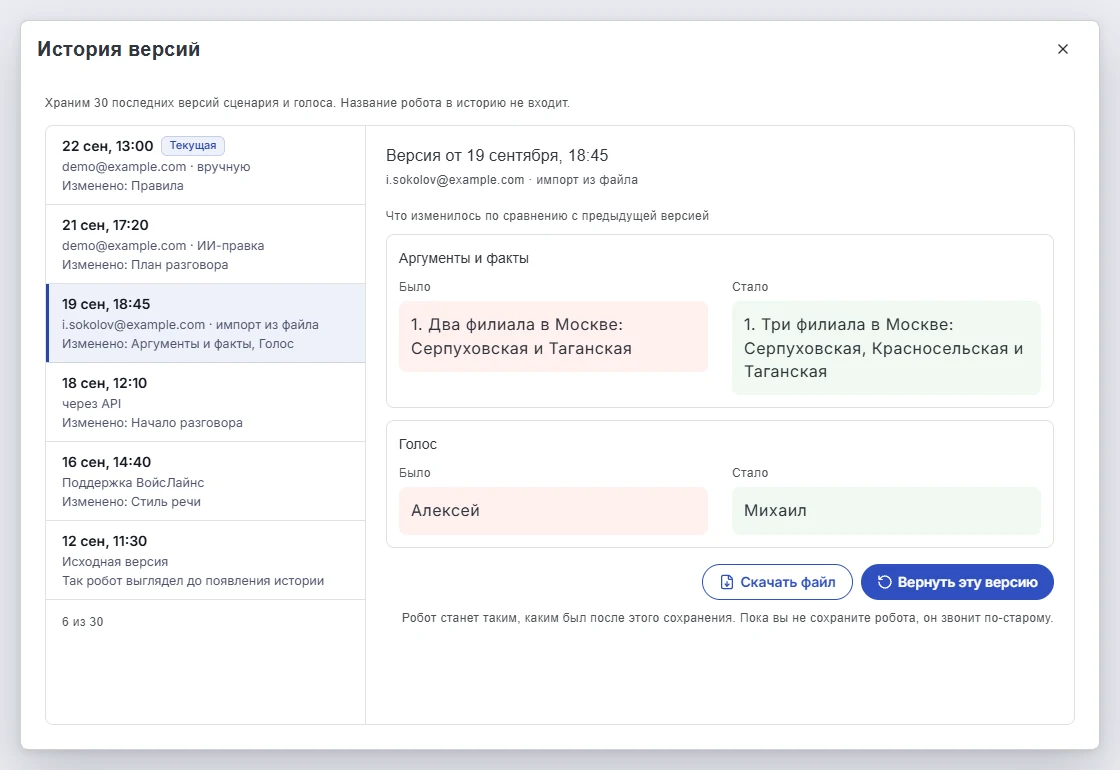Click 'Изменено: Начало разговора' text
Viewport: 1120px width, 770px height.
tap(152, 423)
